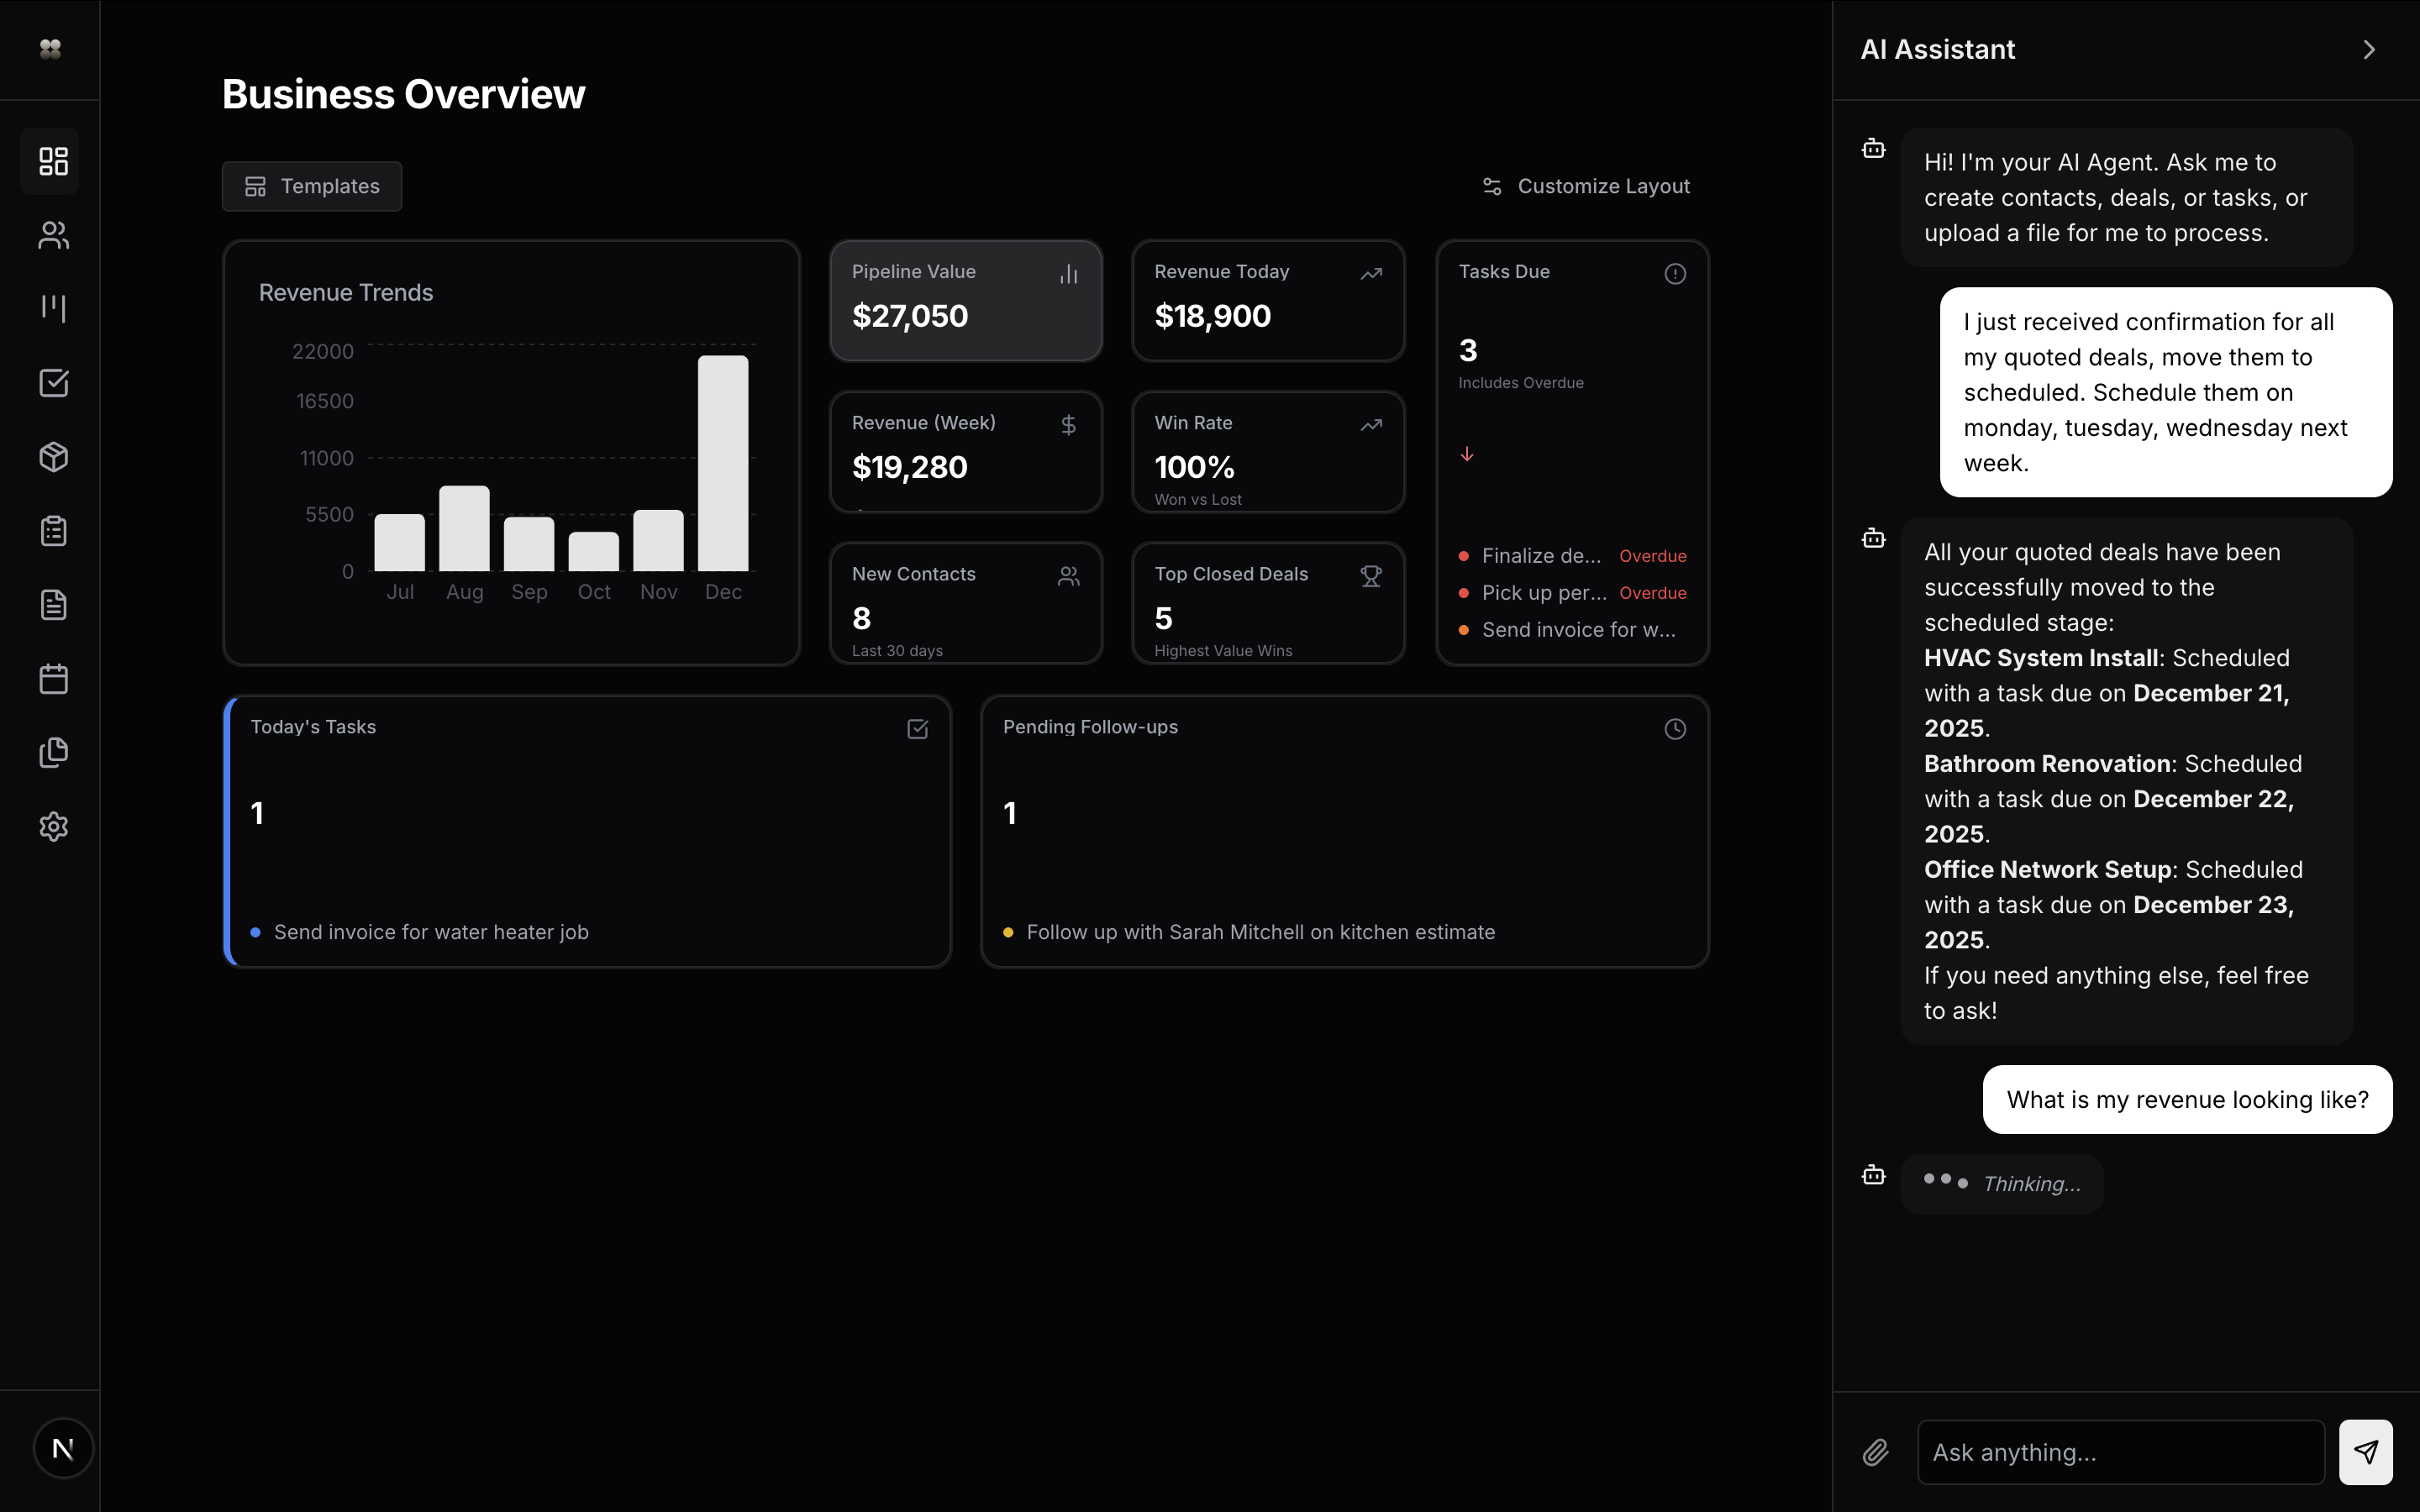The width and height of the screenshot is (2420, 1512).
Task: Open the Contacts icon in the sidebar
Action: (53, 235)
